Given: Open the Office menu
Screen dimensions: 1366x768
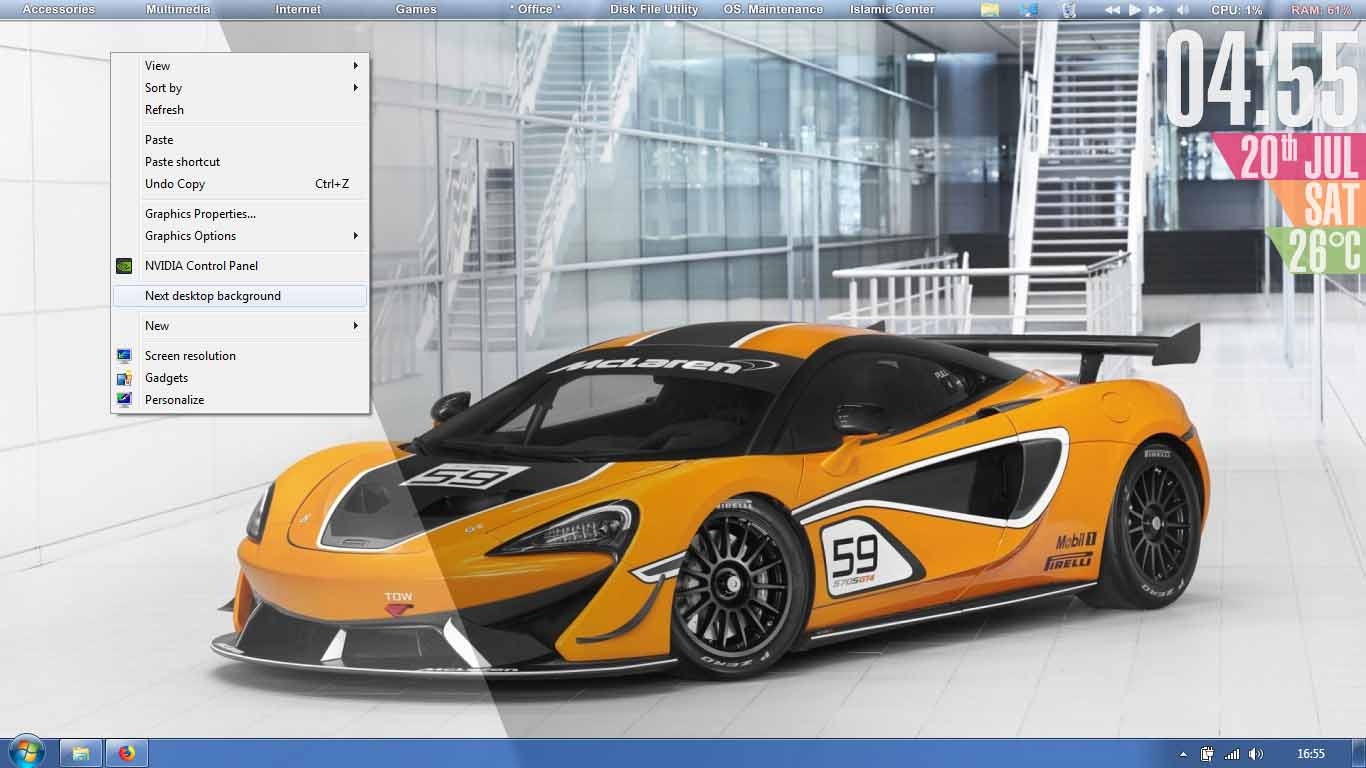Looking at the screenshot, I should tap(535, 9).
